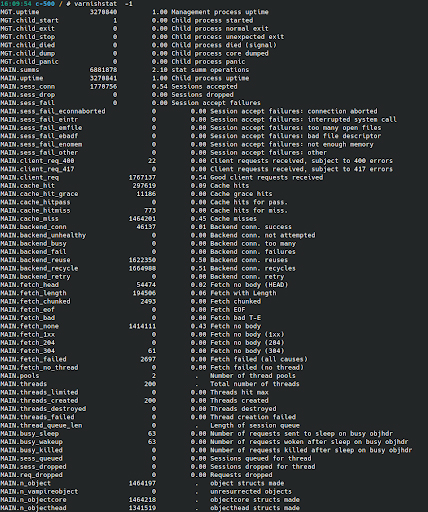Select the MAIN.client_req value 1767137
428x512 pixels.
coord(142,178)
